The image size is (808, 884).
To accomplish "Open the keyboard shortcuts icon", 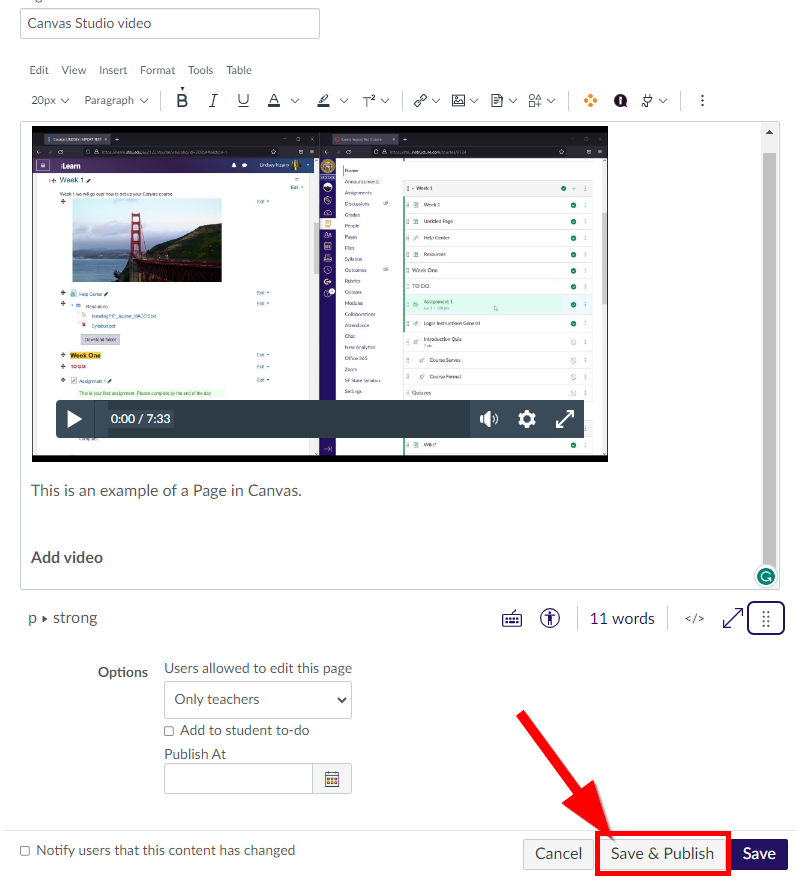I will pyautogui.click(x=512, y=618).
